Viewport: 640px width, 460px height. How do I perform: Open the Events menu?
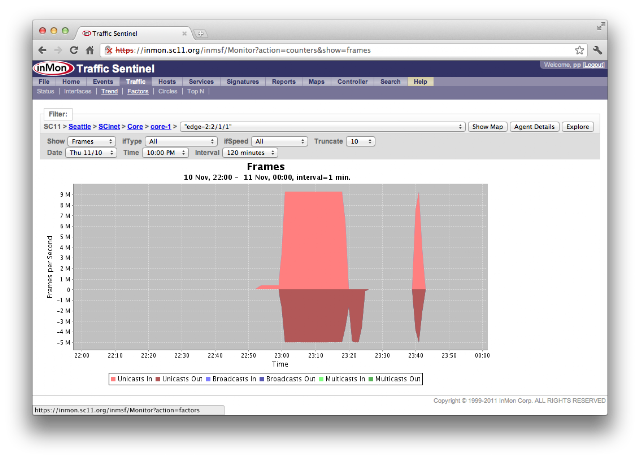tap(103, 82)
